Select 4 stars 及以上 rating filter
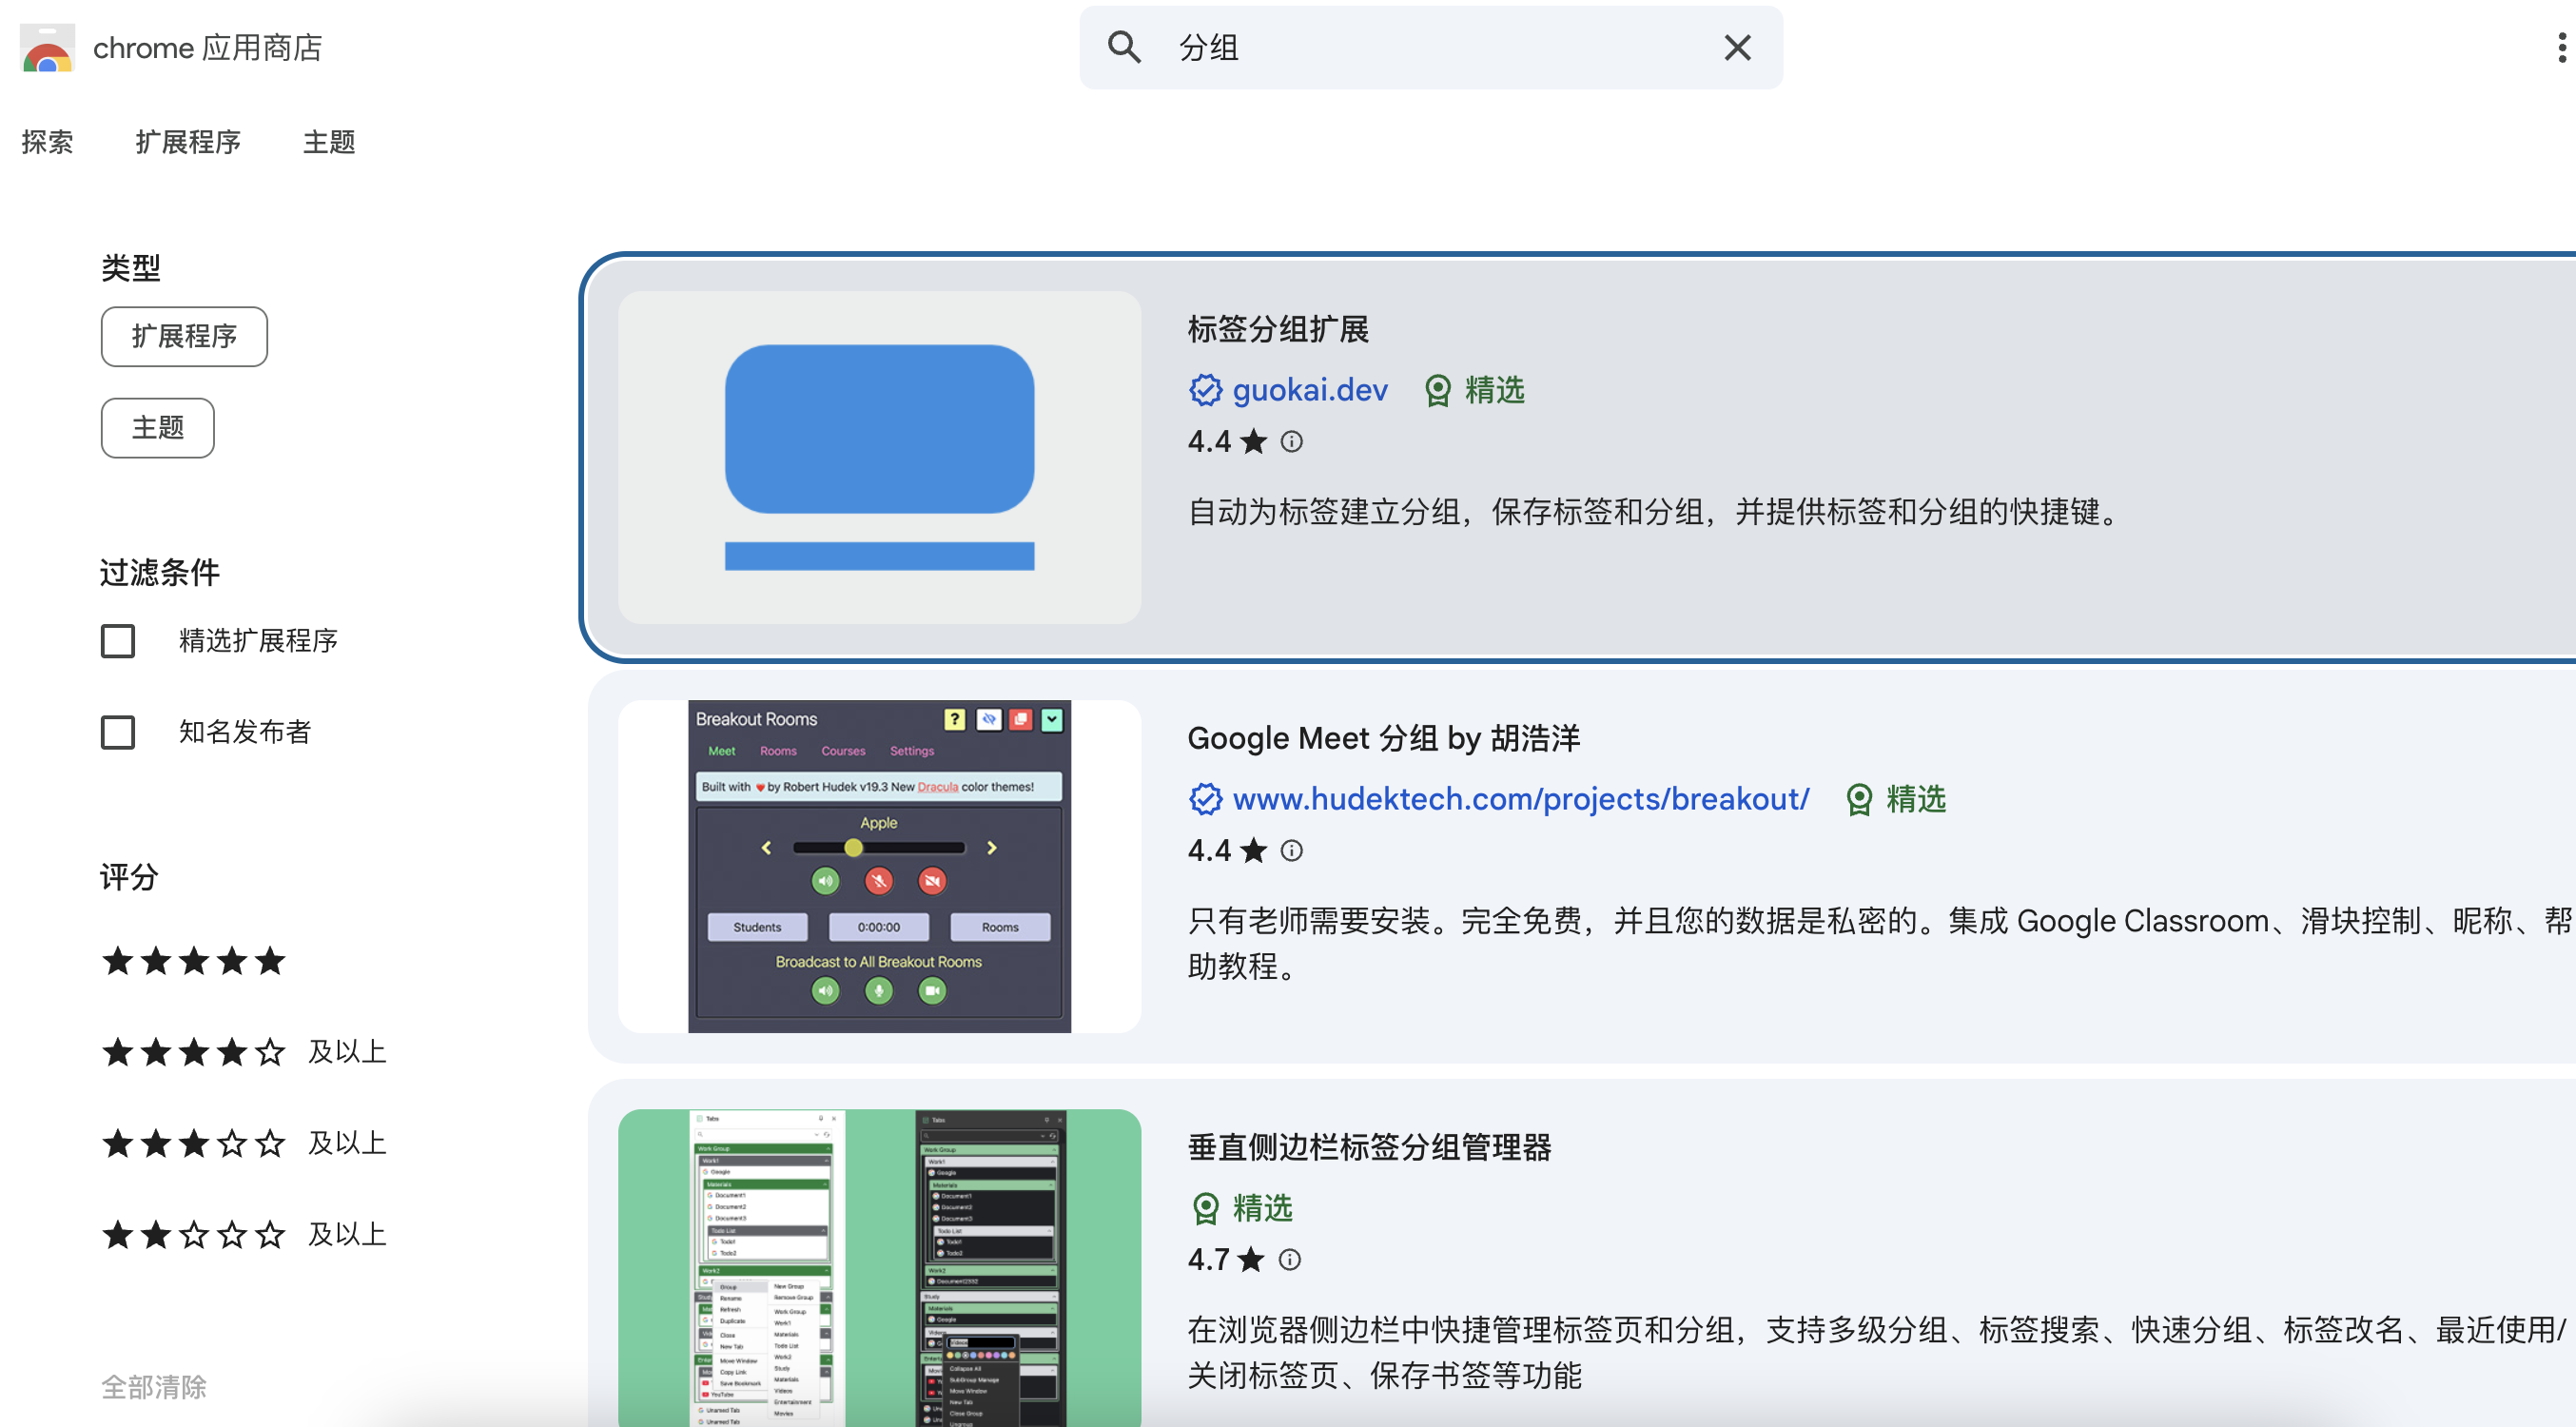 pyautogui.click(x=243, y=1052)
